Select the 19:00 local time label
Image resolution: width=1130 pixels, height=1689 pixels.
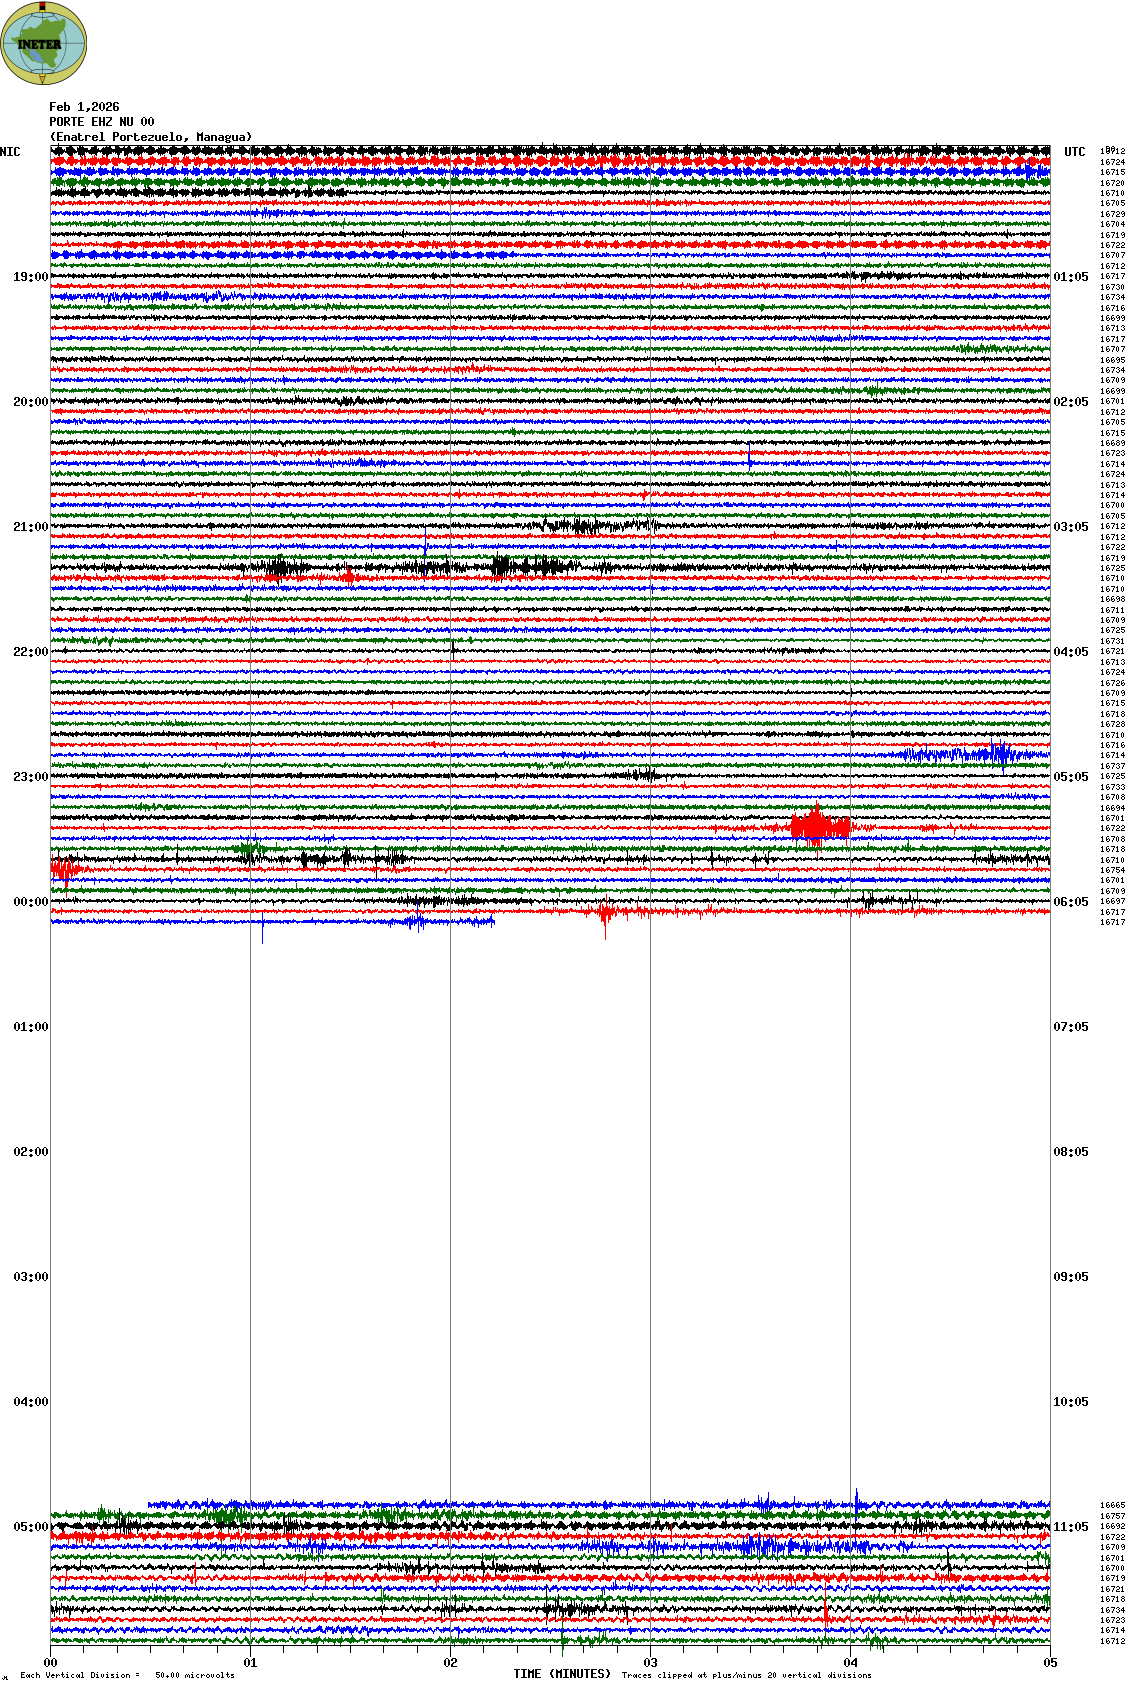tap(30, 277)
